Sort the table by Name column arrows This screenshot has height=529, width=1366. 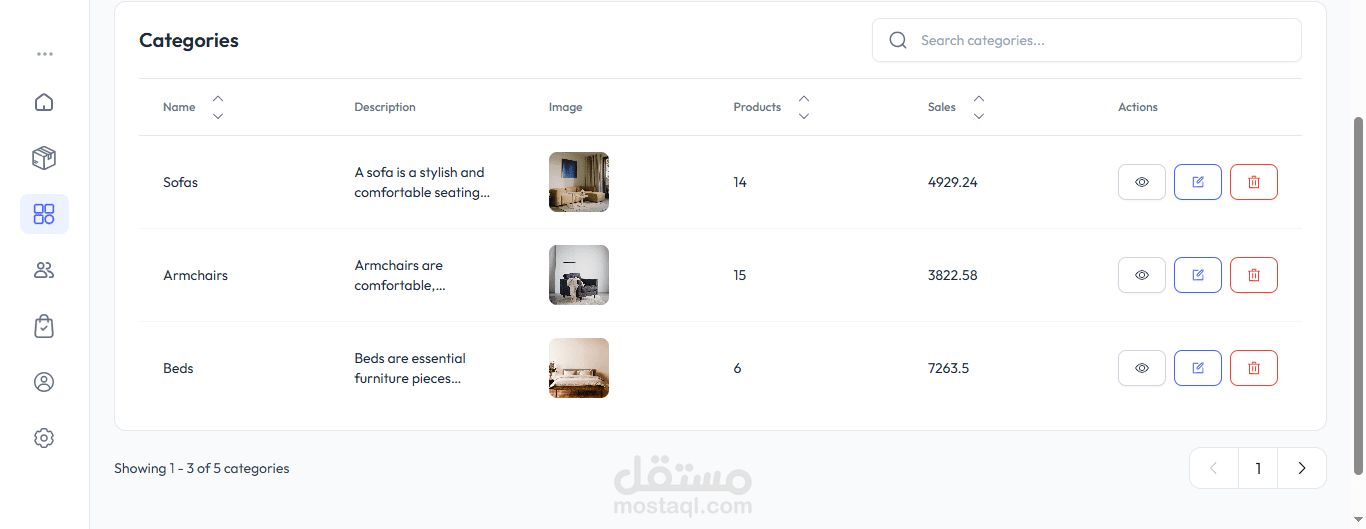coord(218,107)
